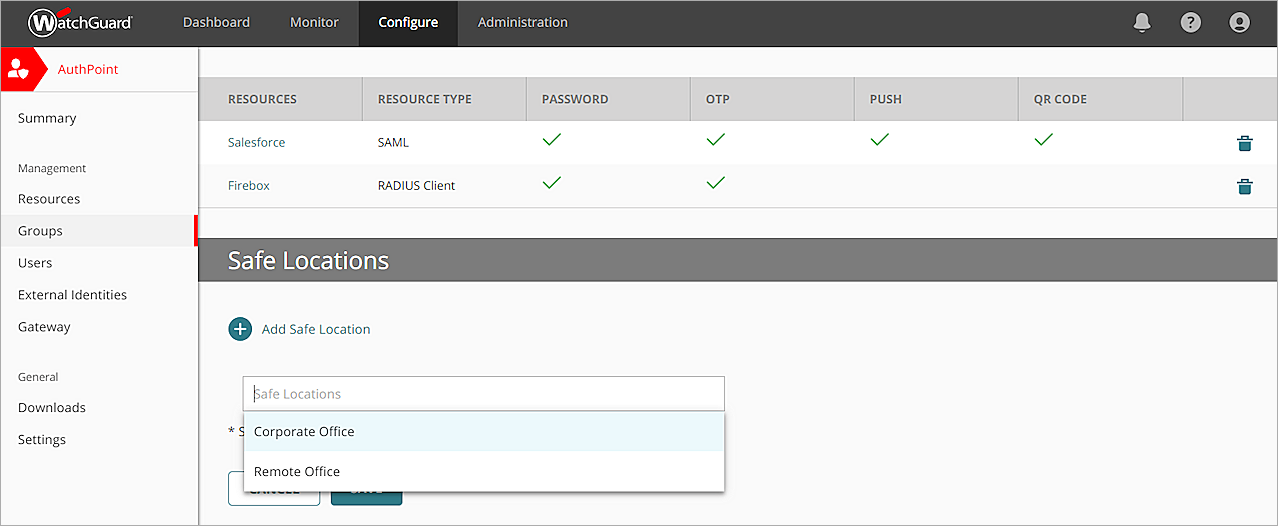This screenshot has height=526, width=1278.
Task: Click trash icon for Firebox resource
Action: (x=1244, y=186)
